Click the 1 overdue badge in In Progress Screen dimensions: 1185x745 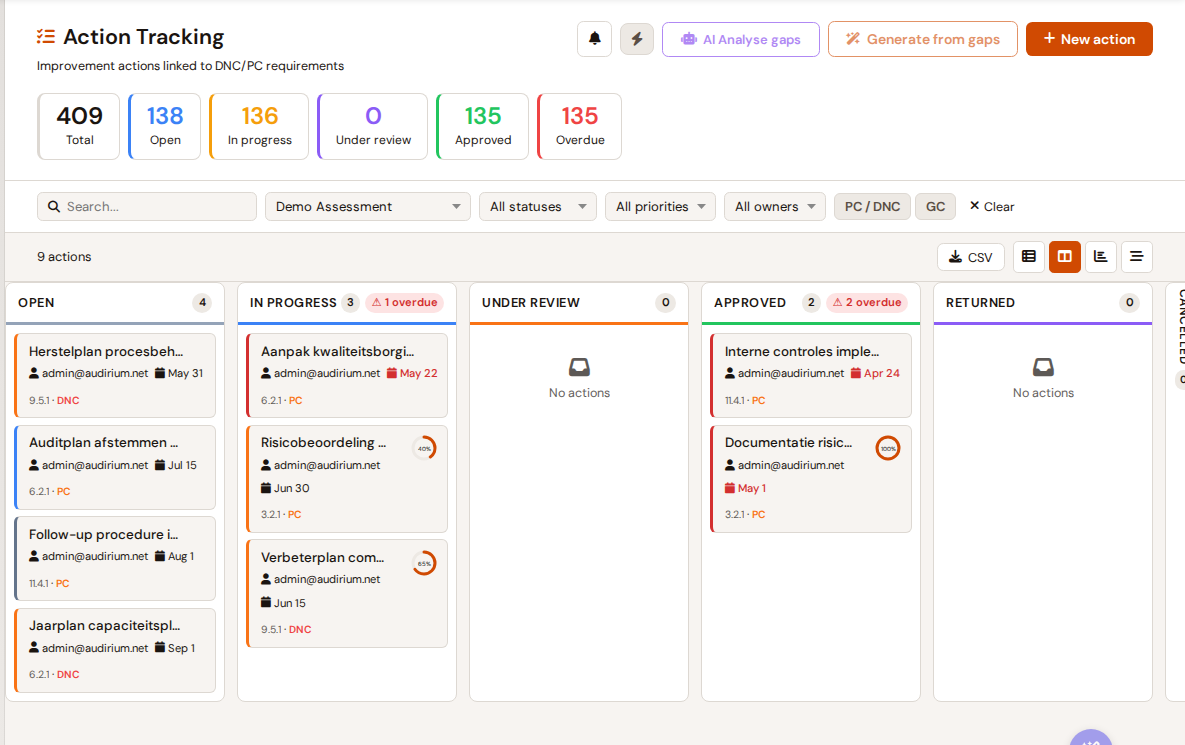(x=405, y=302)
